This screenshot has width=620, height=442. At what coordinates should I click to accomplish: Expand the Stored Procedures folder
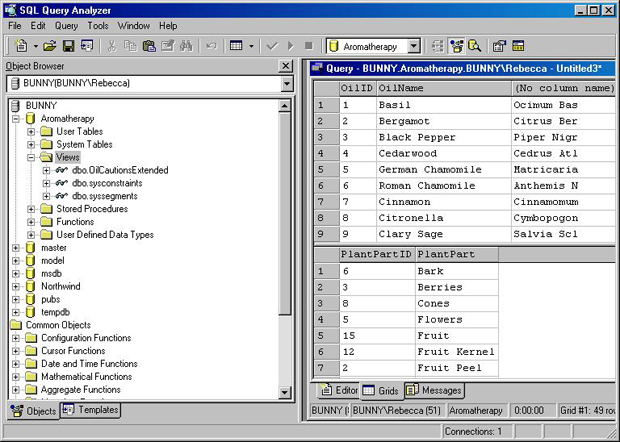coord(31,209)
